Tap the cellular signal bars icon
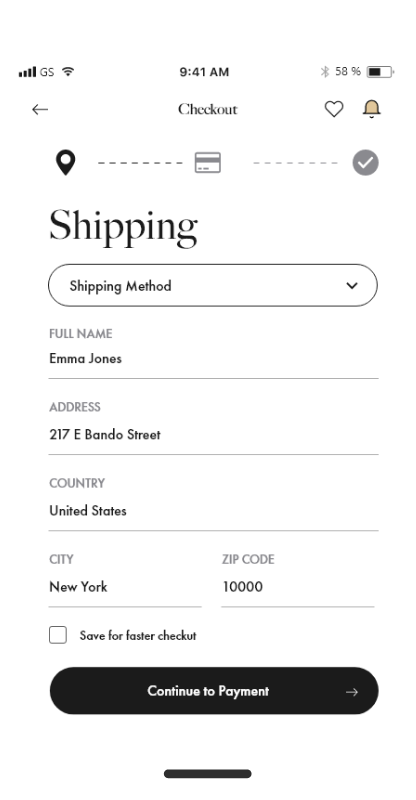Screen dimensions: 416x800 click(x=27, y=72)
